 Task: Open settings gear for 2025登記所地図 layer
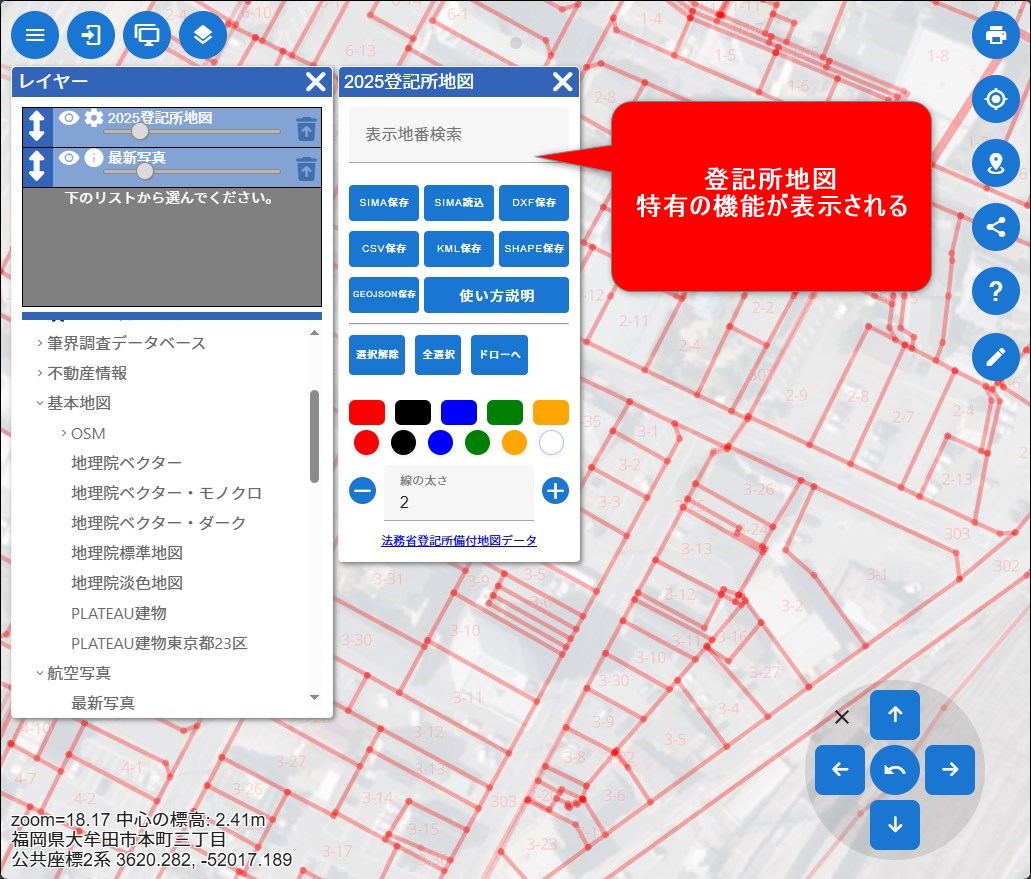coord(93,118)
